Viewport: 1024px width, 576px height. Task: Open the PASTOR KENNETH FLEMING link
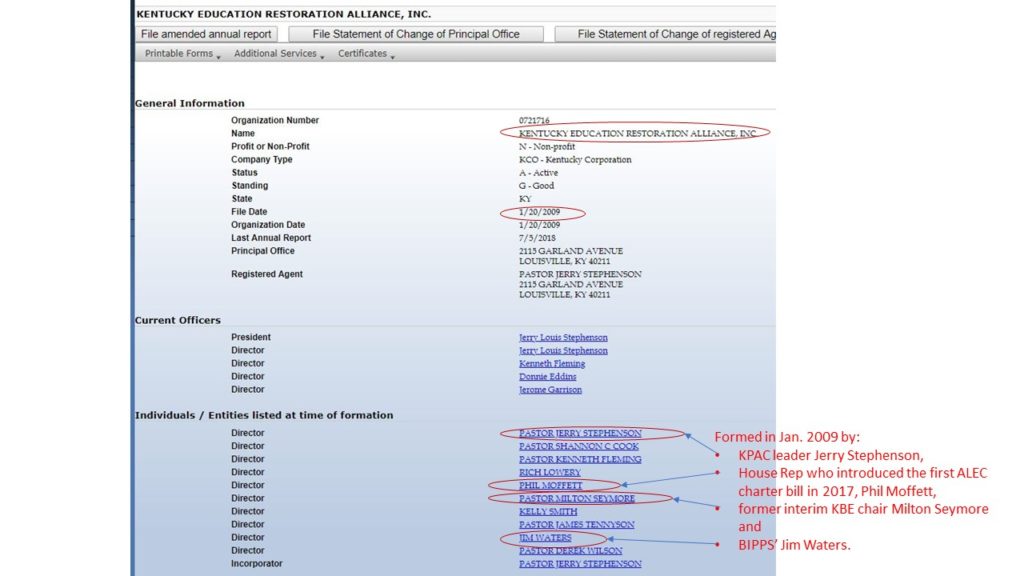[x=580, y=459]
